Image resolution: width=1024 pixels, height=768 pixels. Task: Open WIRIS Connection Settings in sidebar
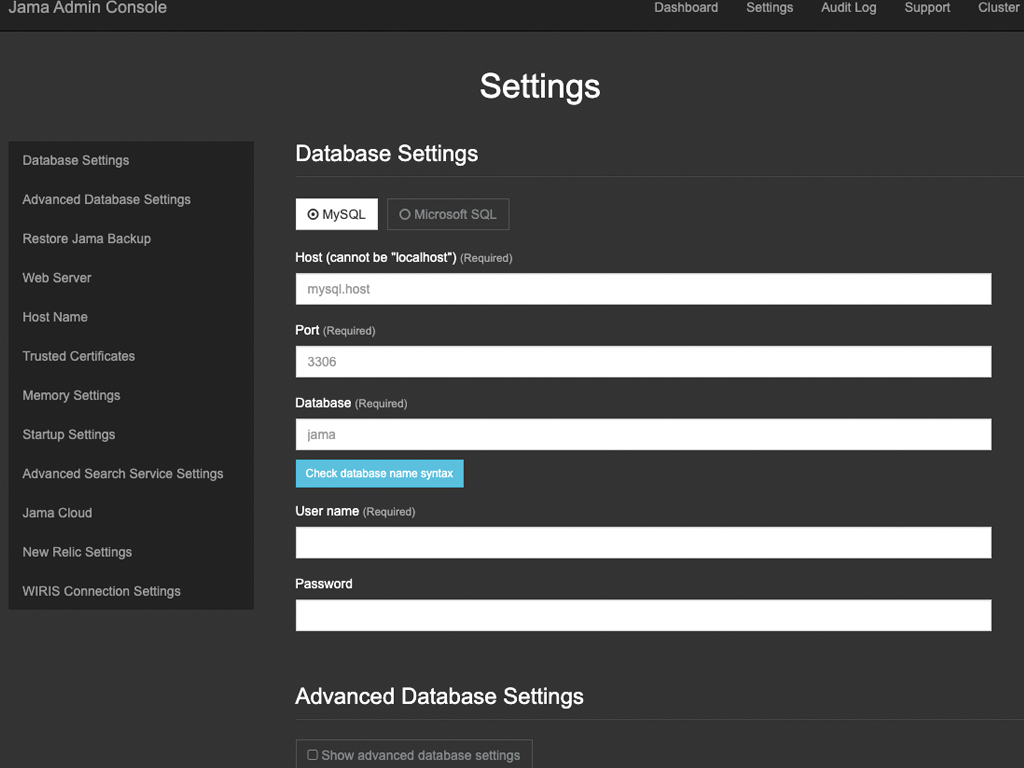coord(101,591)
